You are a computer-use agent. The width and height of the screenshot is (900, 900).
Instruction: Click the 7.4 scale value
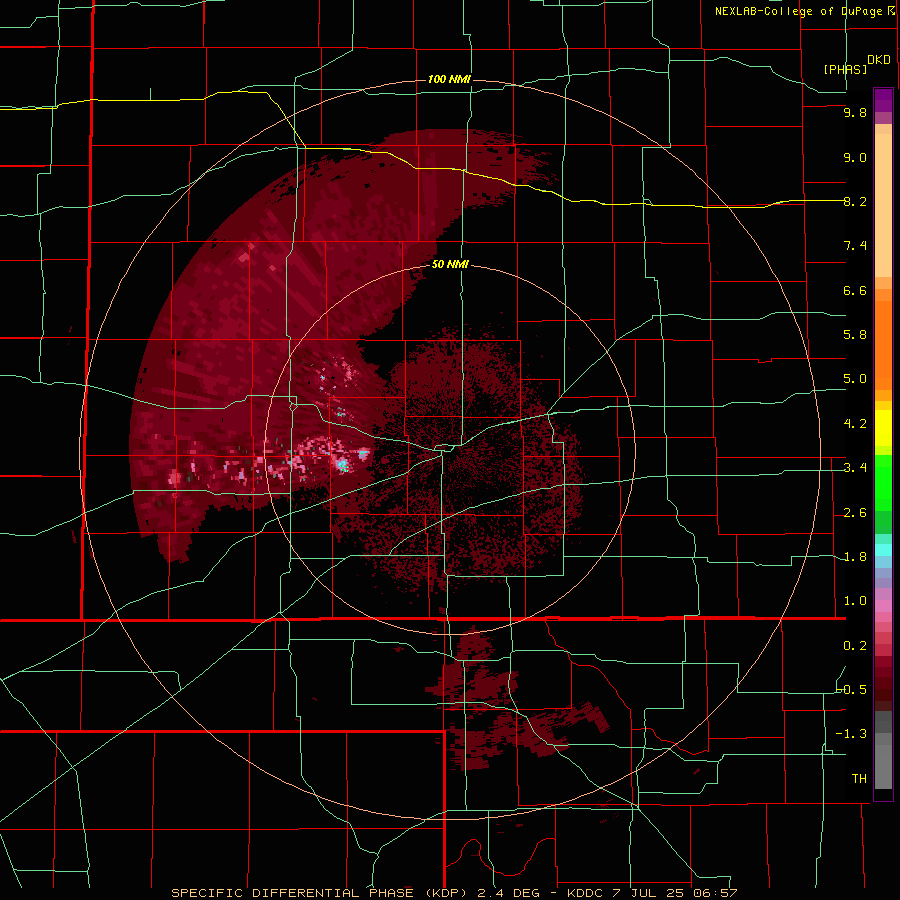pos(855,246)
